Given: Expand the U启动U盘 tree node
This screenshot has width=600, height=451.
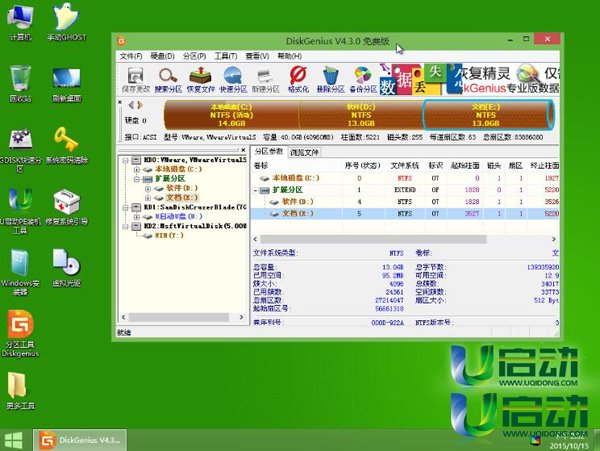Looking at the screenshot, I should tap(137, 217).
